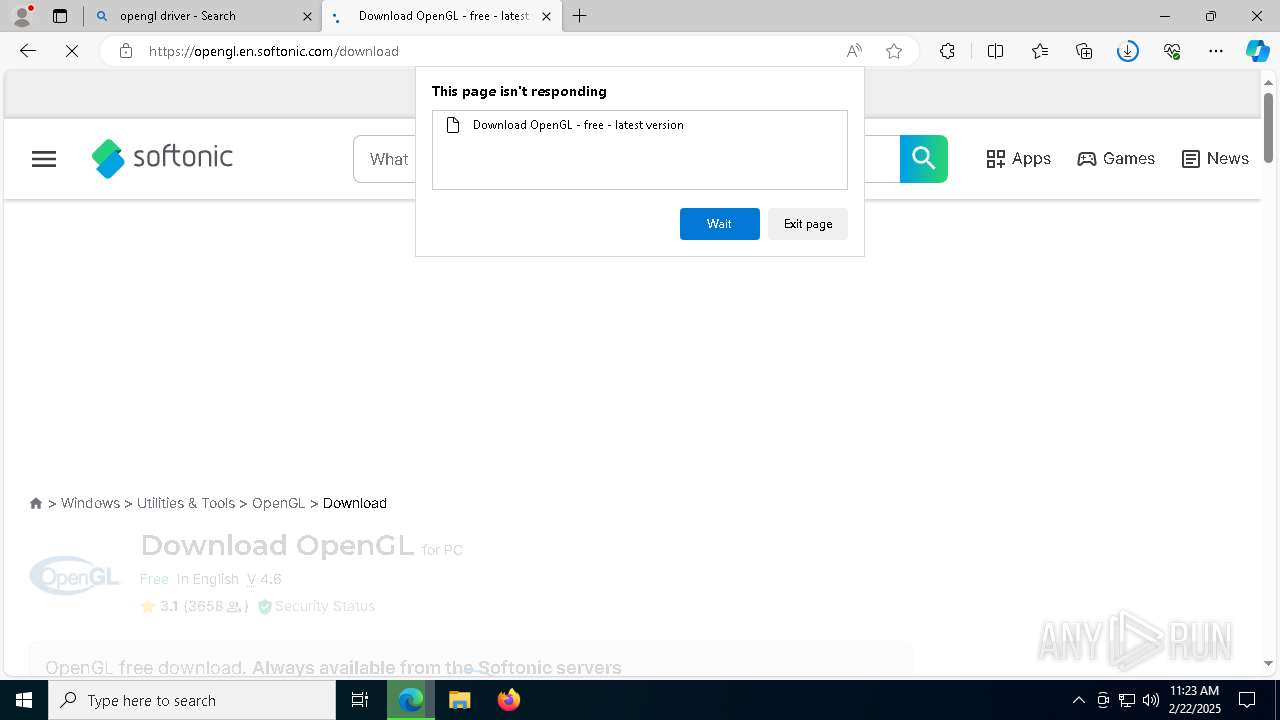Open the Apps section

[1018, 159]
